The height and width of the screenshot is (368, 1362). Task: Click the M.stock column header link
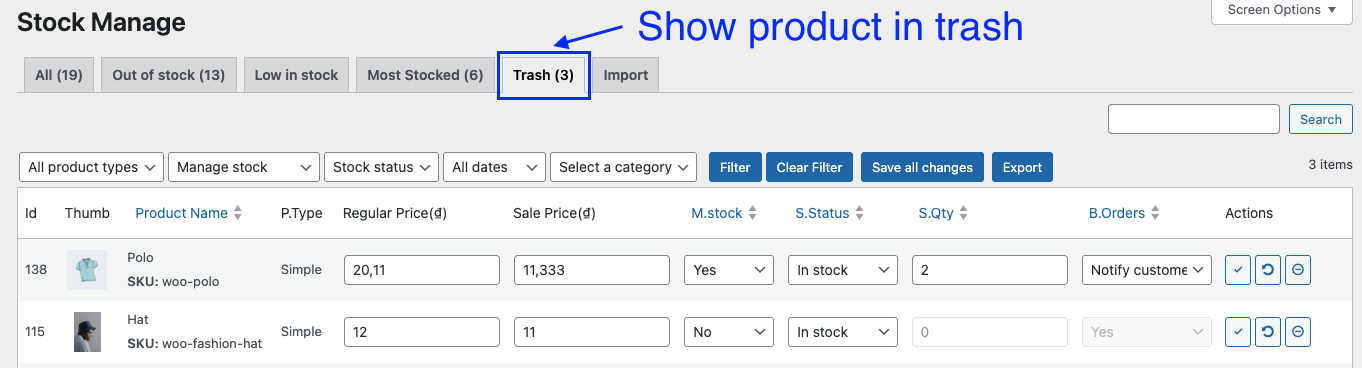[x=717, y=213]
